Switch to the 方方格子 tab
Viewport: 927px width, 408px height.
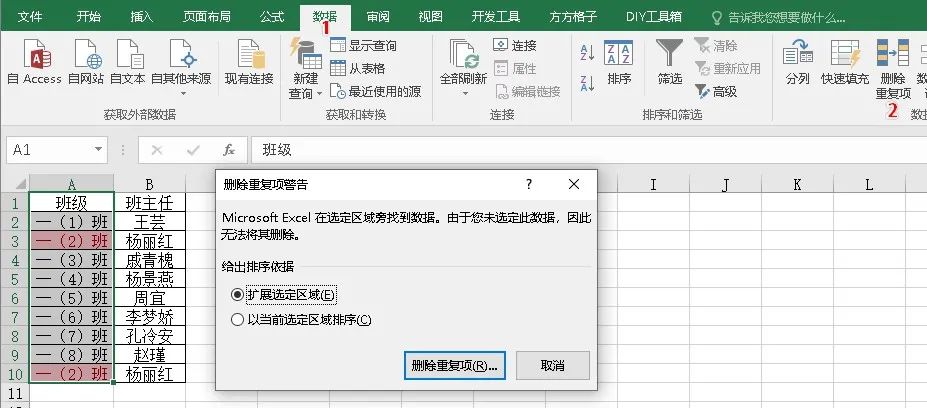(x=572, y=17)
